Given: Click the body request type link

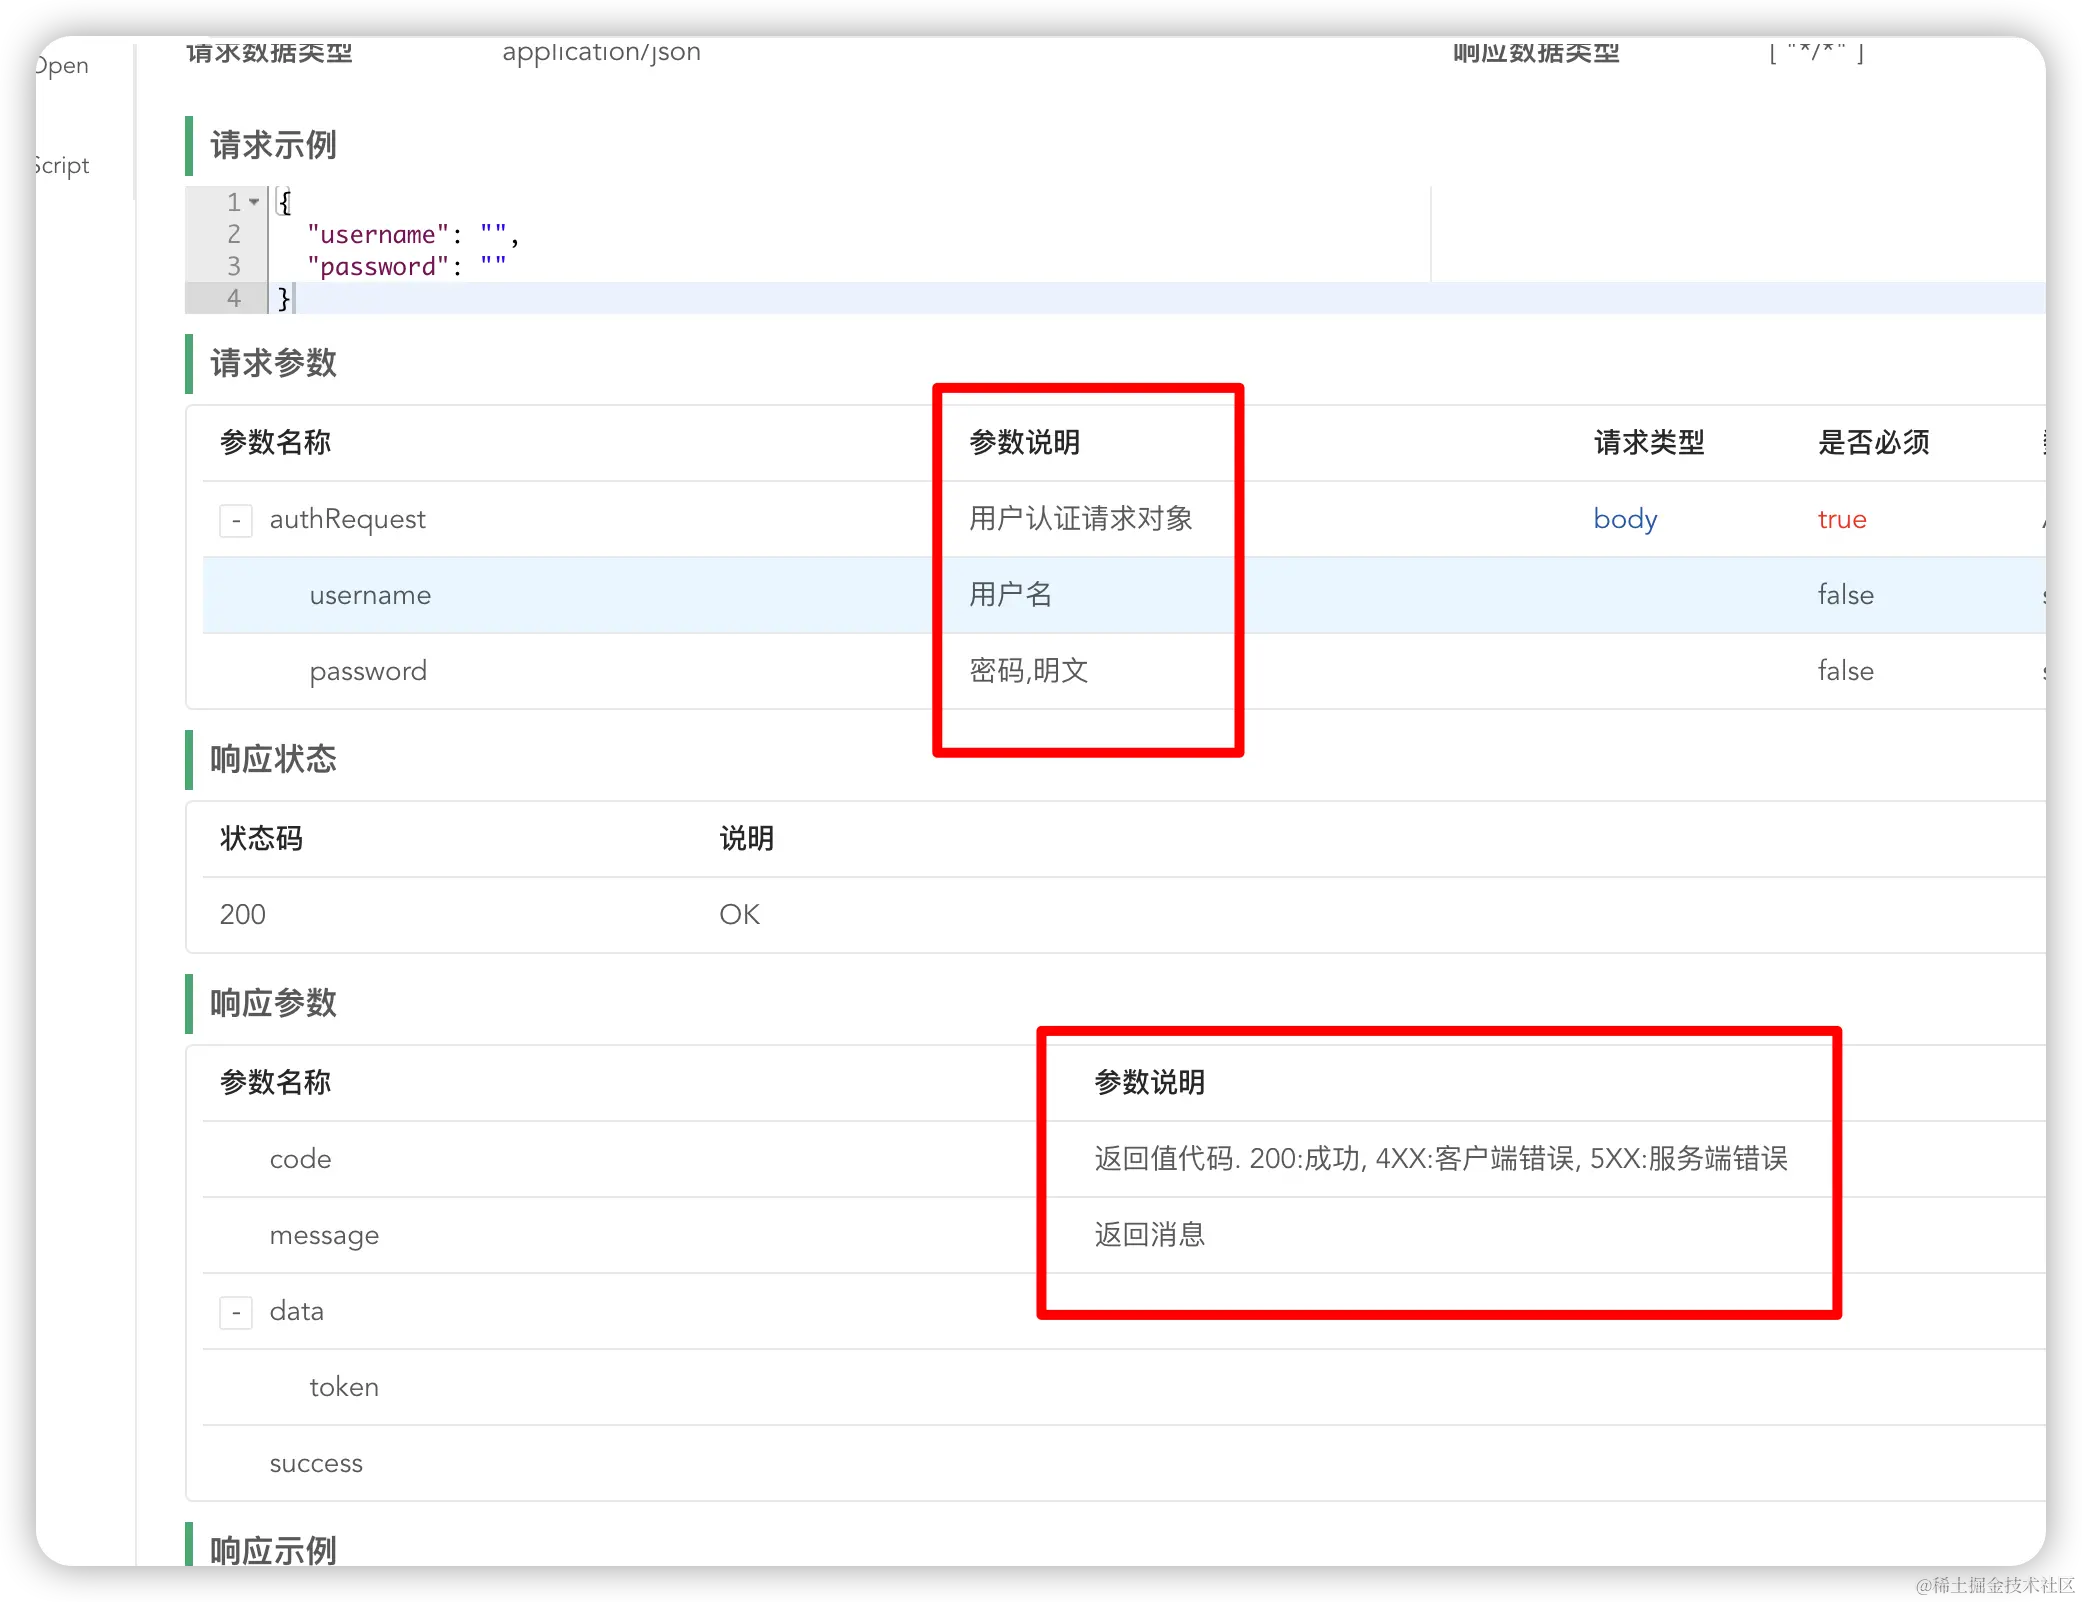Looking at the screenshot, I should point(1625,519).
